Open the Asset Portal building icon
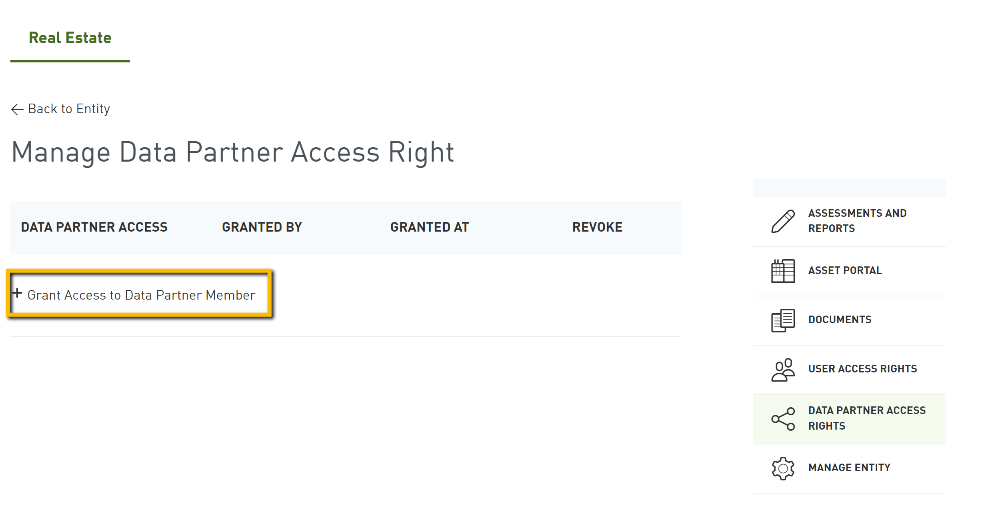 coord(782,271)
